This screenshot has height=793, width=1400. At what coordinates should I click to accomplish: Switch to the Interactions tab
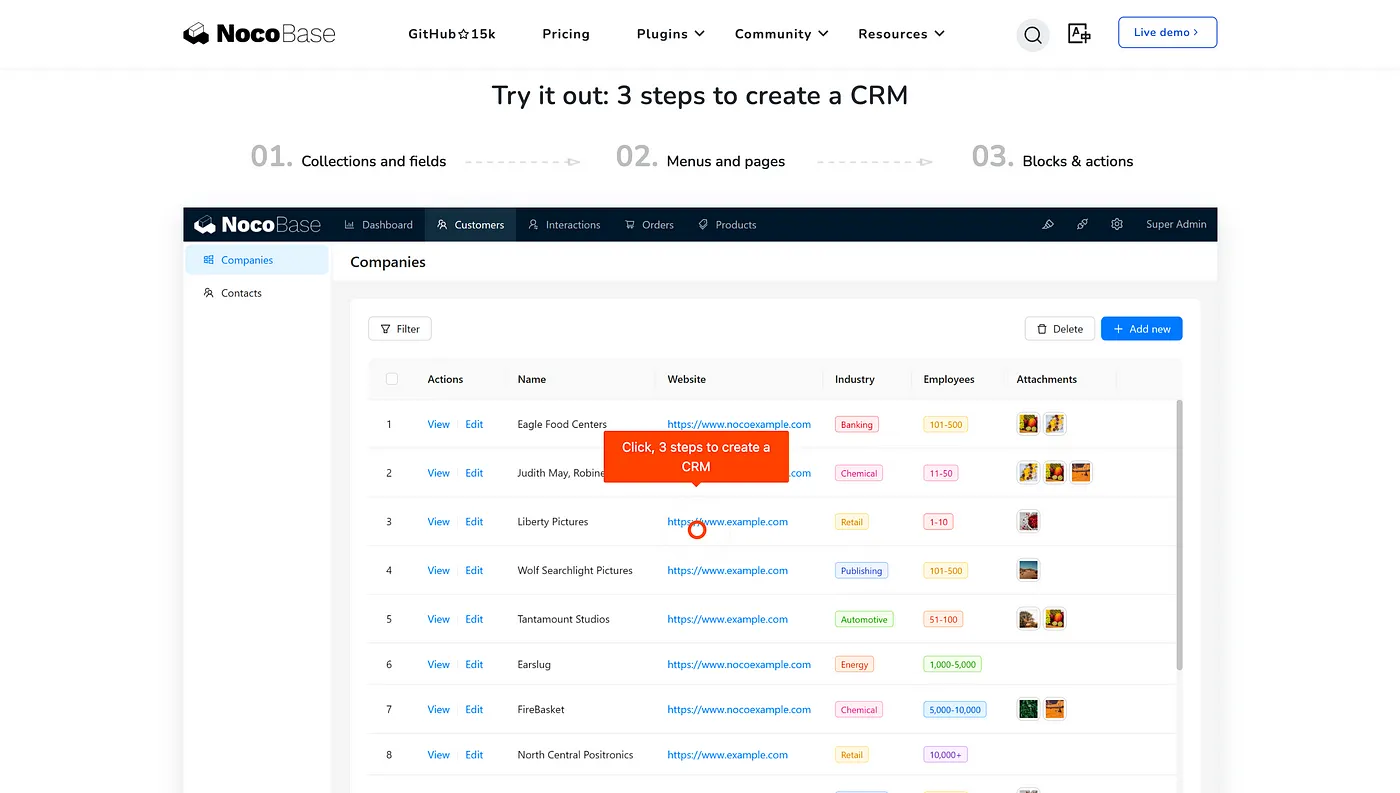(564, 225)
